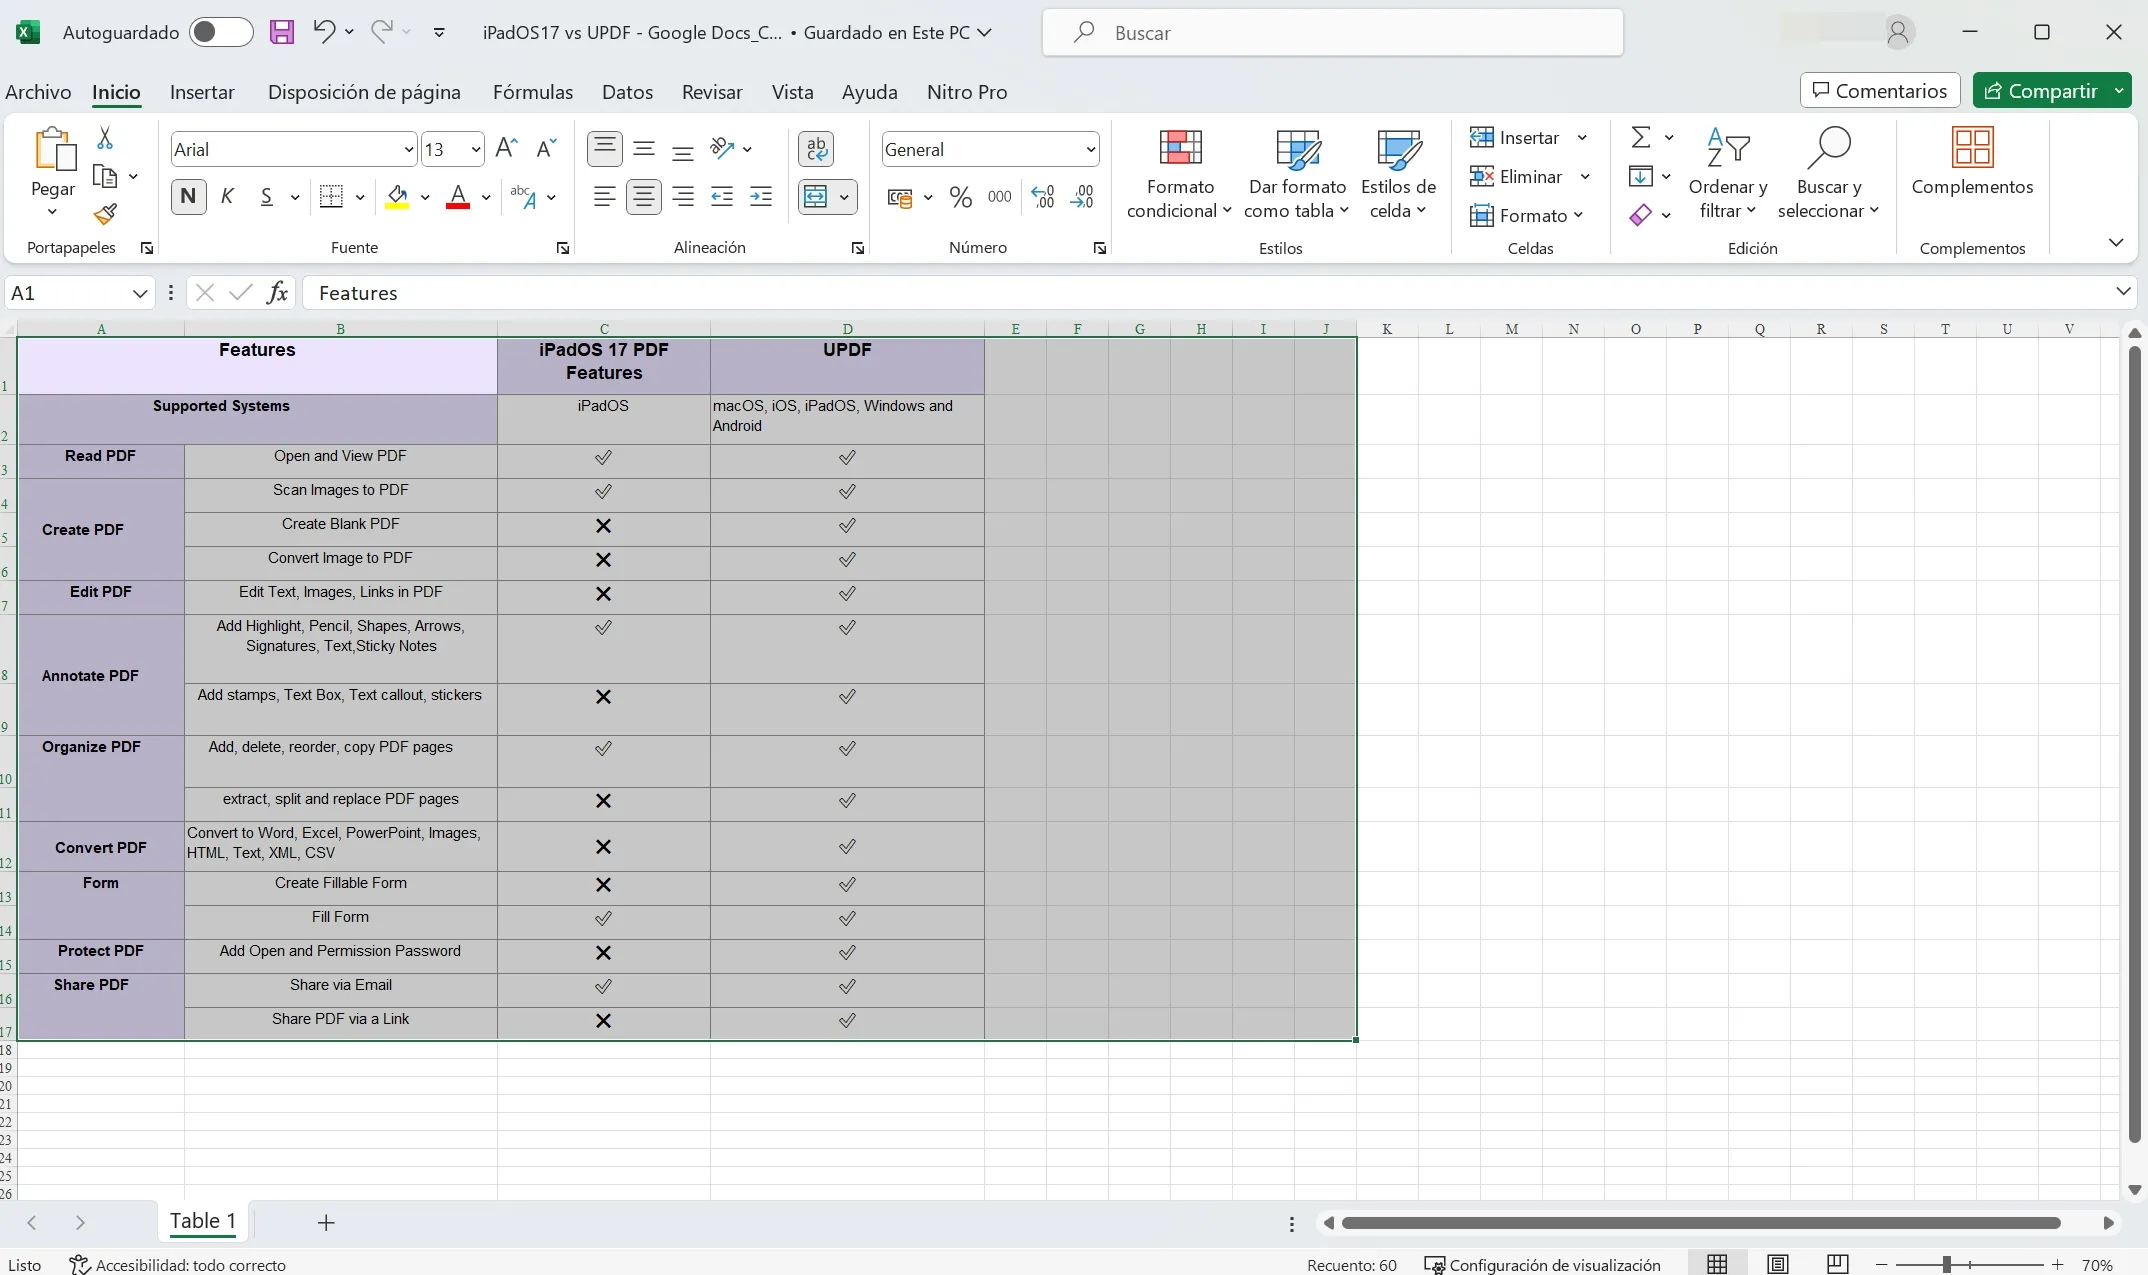The image size is (2148, 1275).
Task: Click the Comentarios button
Action: (x=1880, y=91)
